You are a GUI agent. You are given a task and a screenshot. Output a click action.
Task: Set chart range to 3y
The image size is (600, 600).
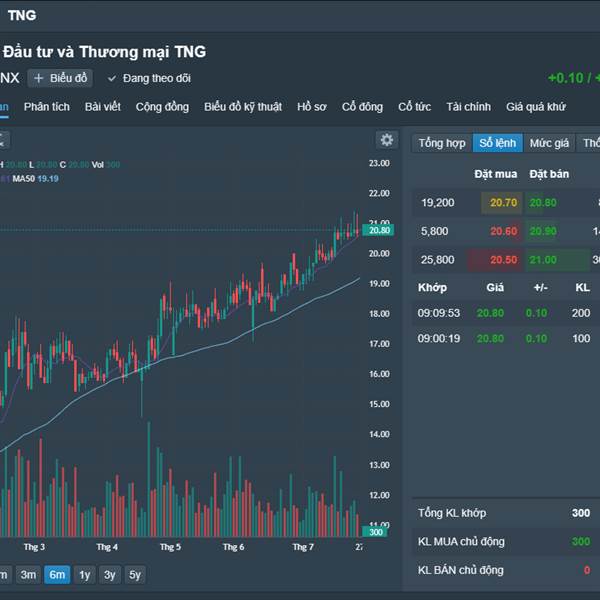(110, 574)
